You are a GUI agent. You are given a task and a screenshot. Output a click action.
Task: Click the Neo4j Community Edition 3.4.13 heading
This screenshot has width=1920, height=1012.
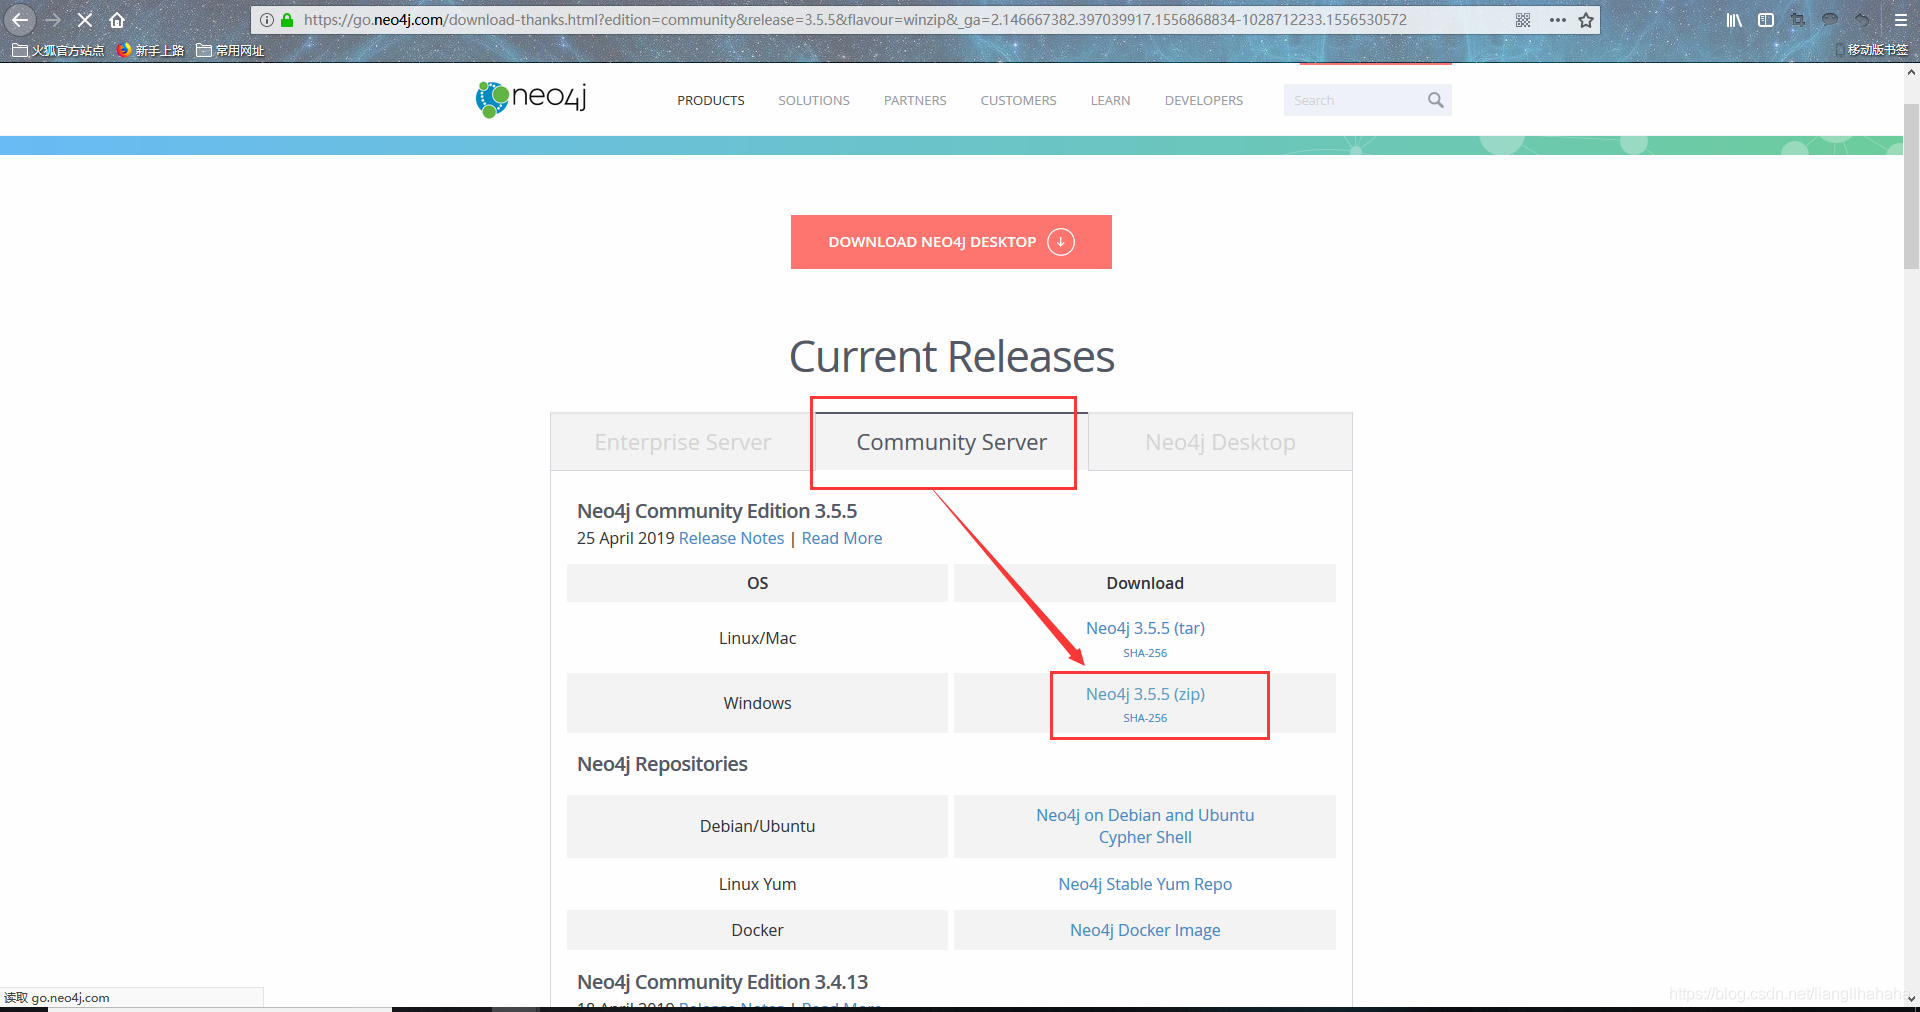coord(722,982)
